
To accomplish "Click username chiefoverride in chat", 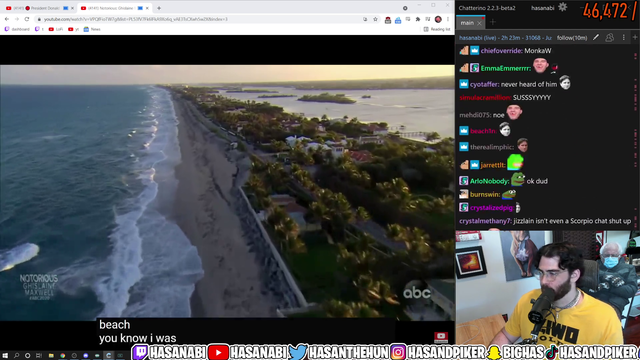I will coord(502,51).
